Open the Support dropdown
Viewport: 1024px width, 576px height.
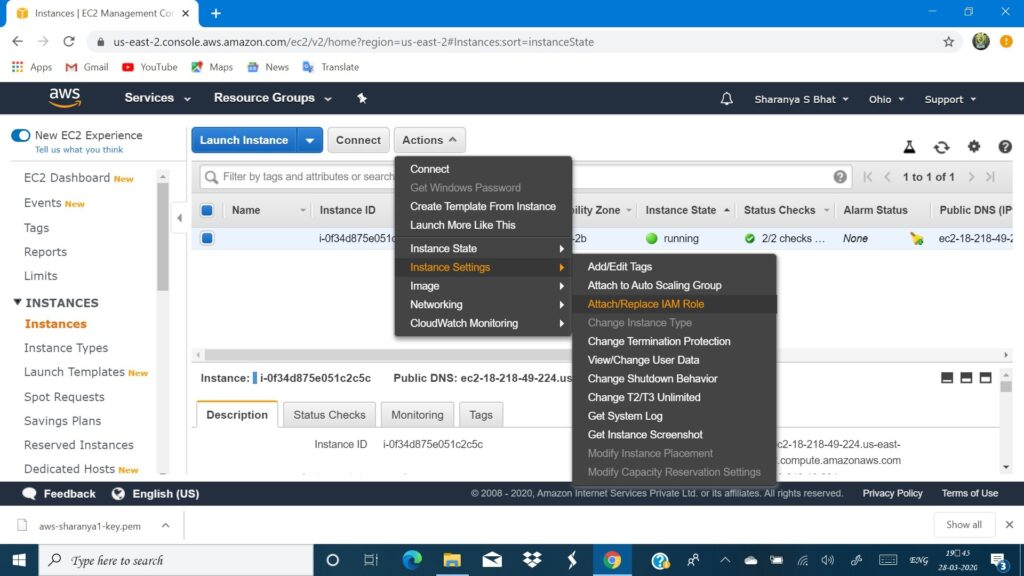950,99
